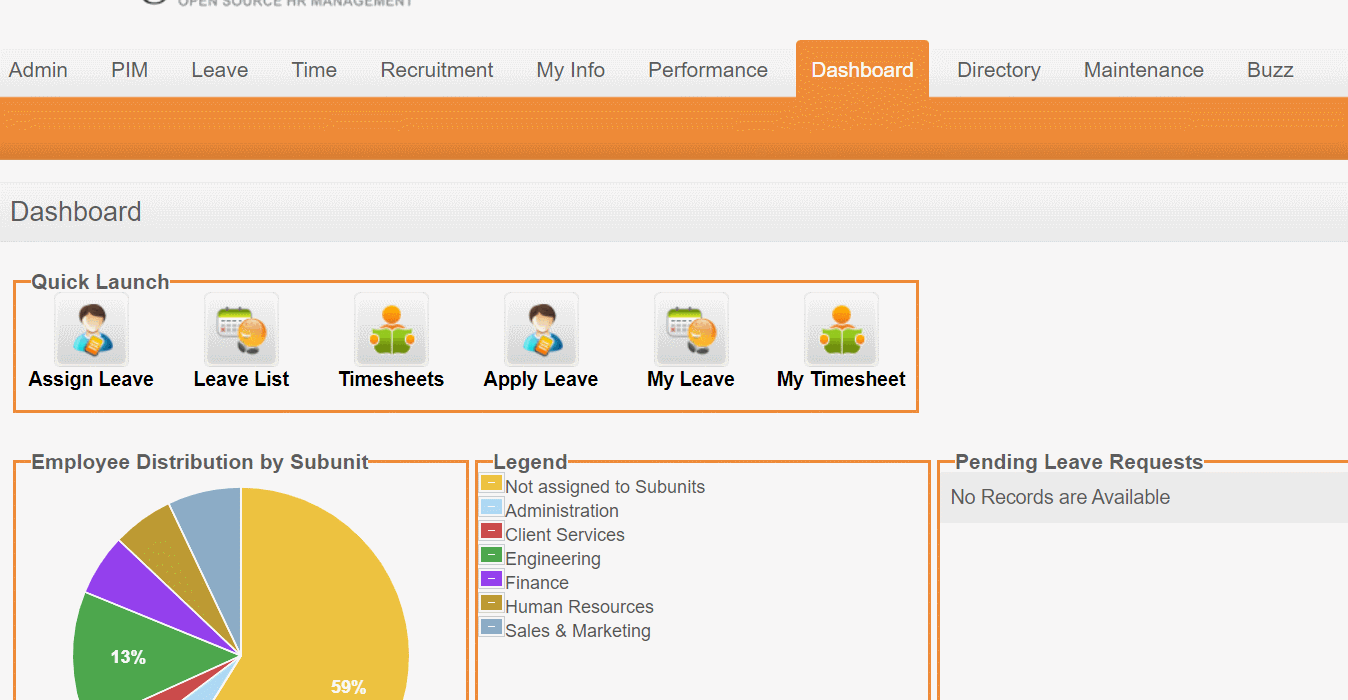Click the Human Resources legend label
The image size is (1348, 700).
coord(579,607)
